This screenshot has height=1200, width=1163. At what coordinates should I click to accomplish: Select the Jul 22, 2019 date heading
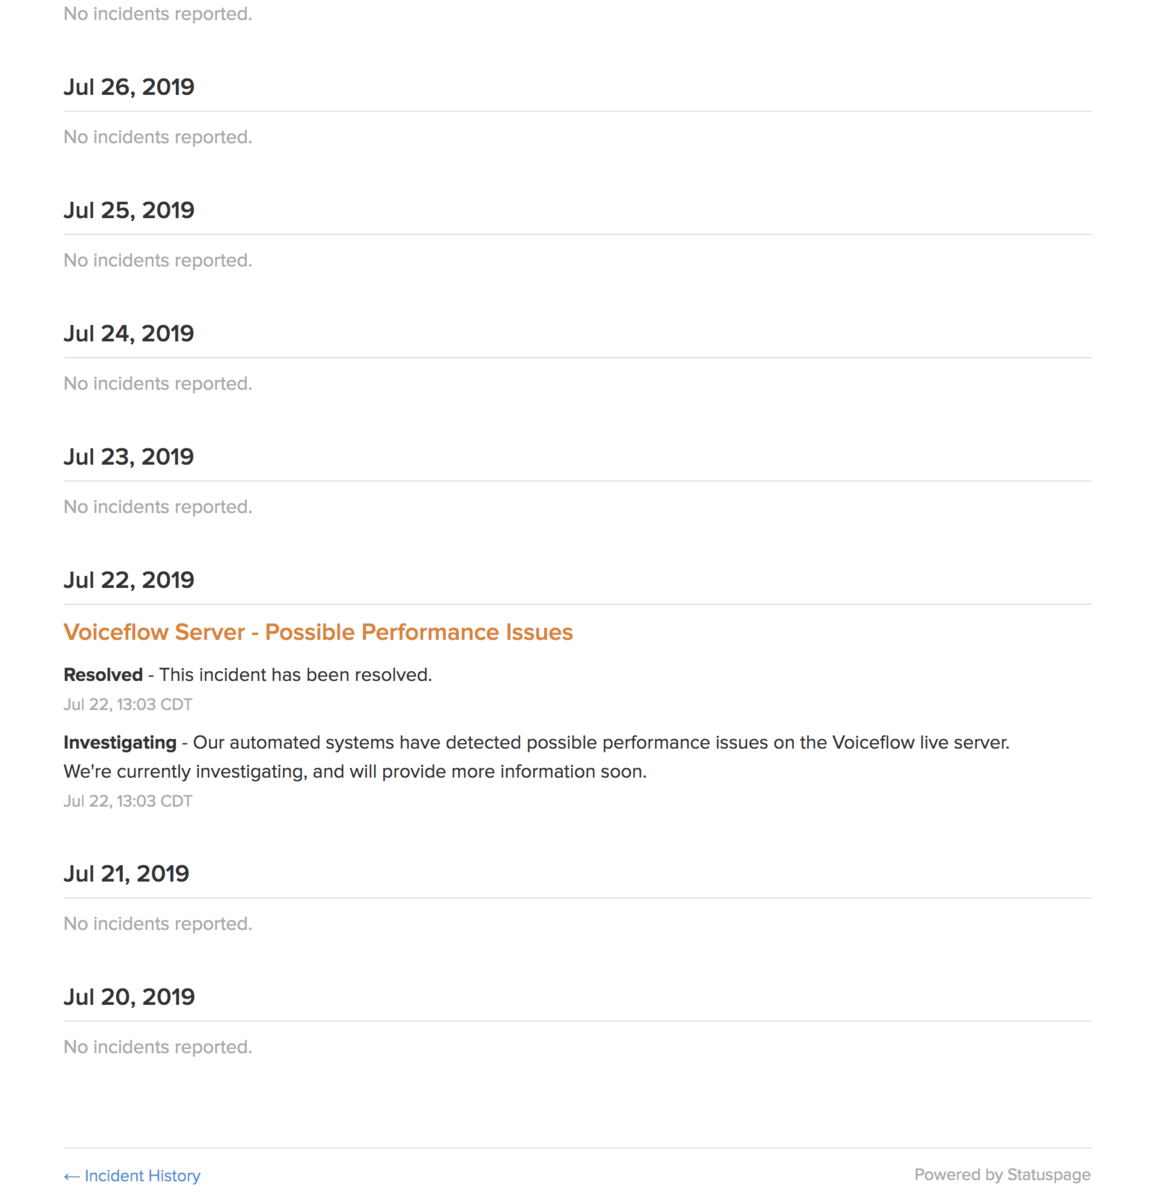click(129, 580)
